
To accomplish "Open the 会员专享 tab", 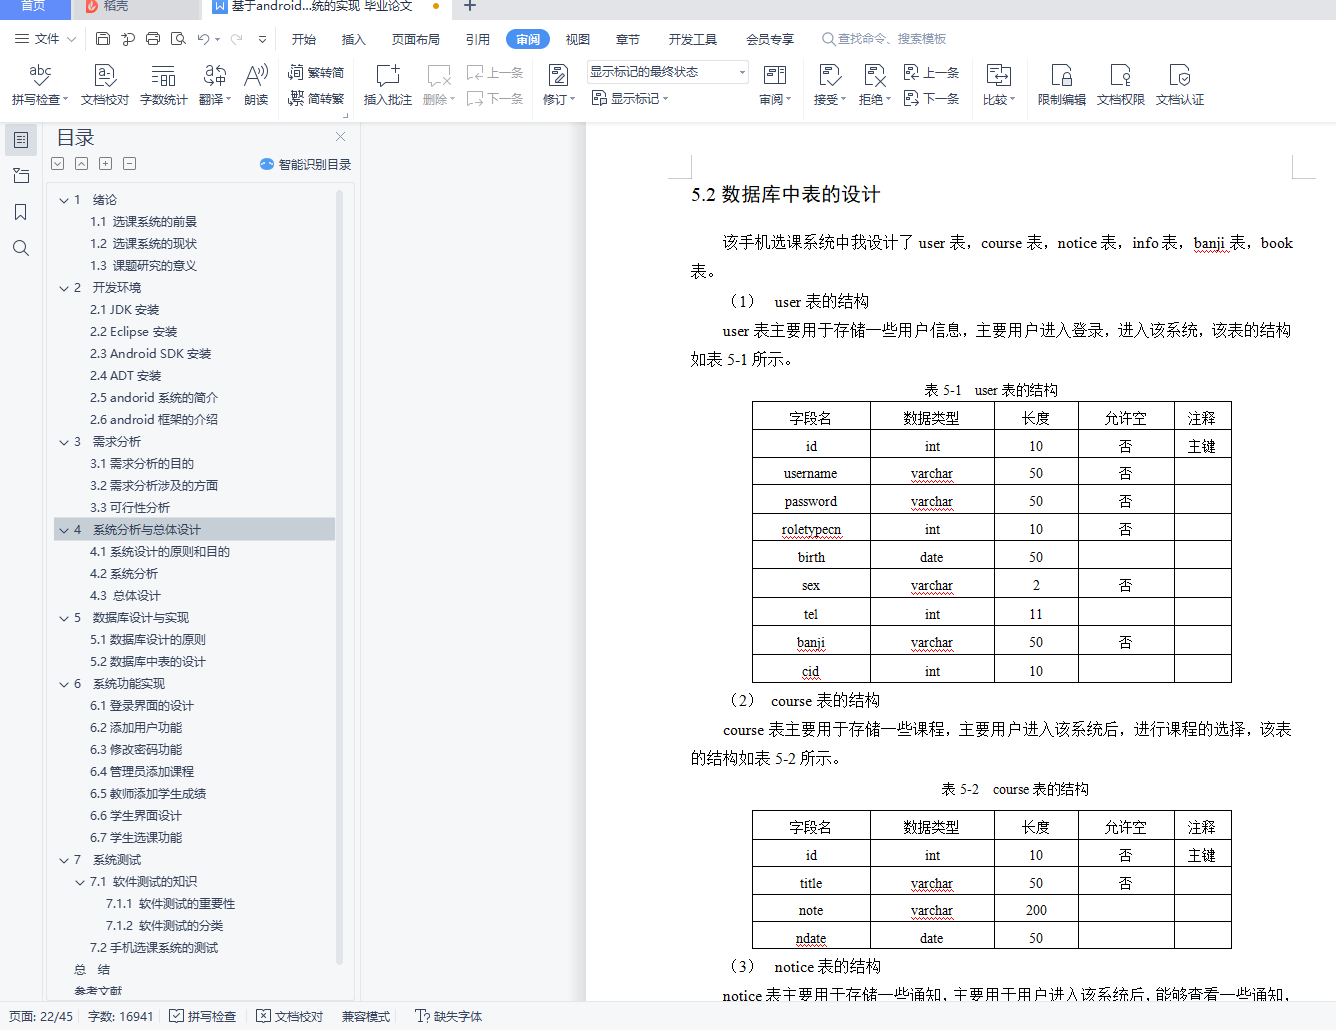I will (x=770, y=39).
